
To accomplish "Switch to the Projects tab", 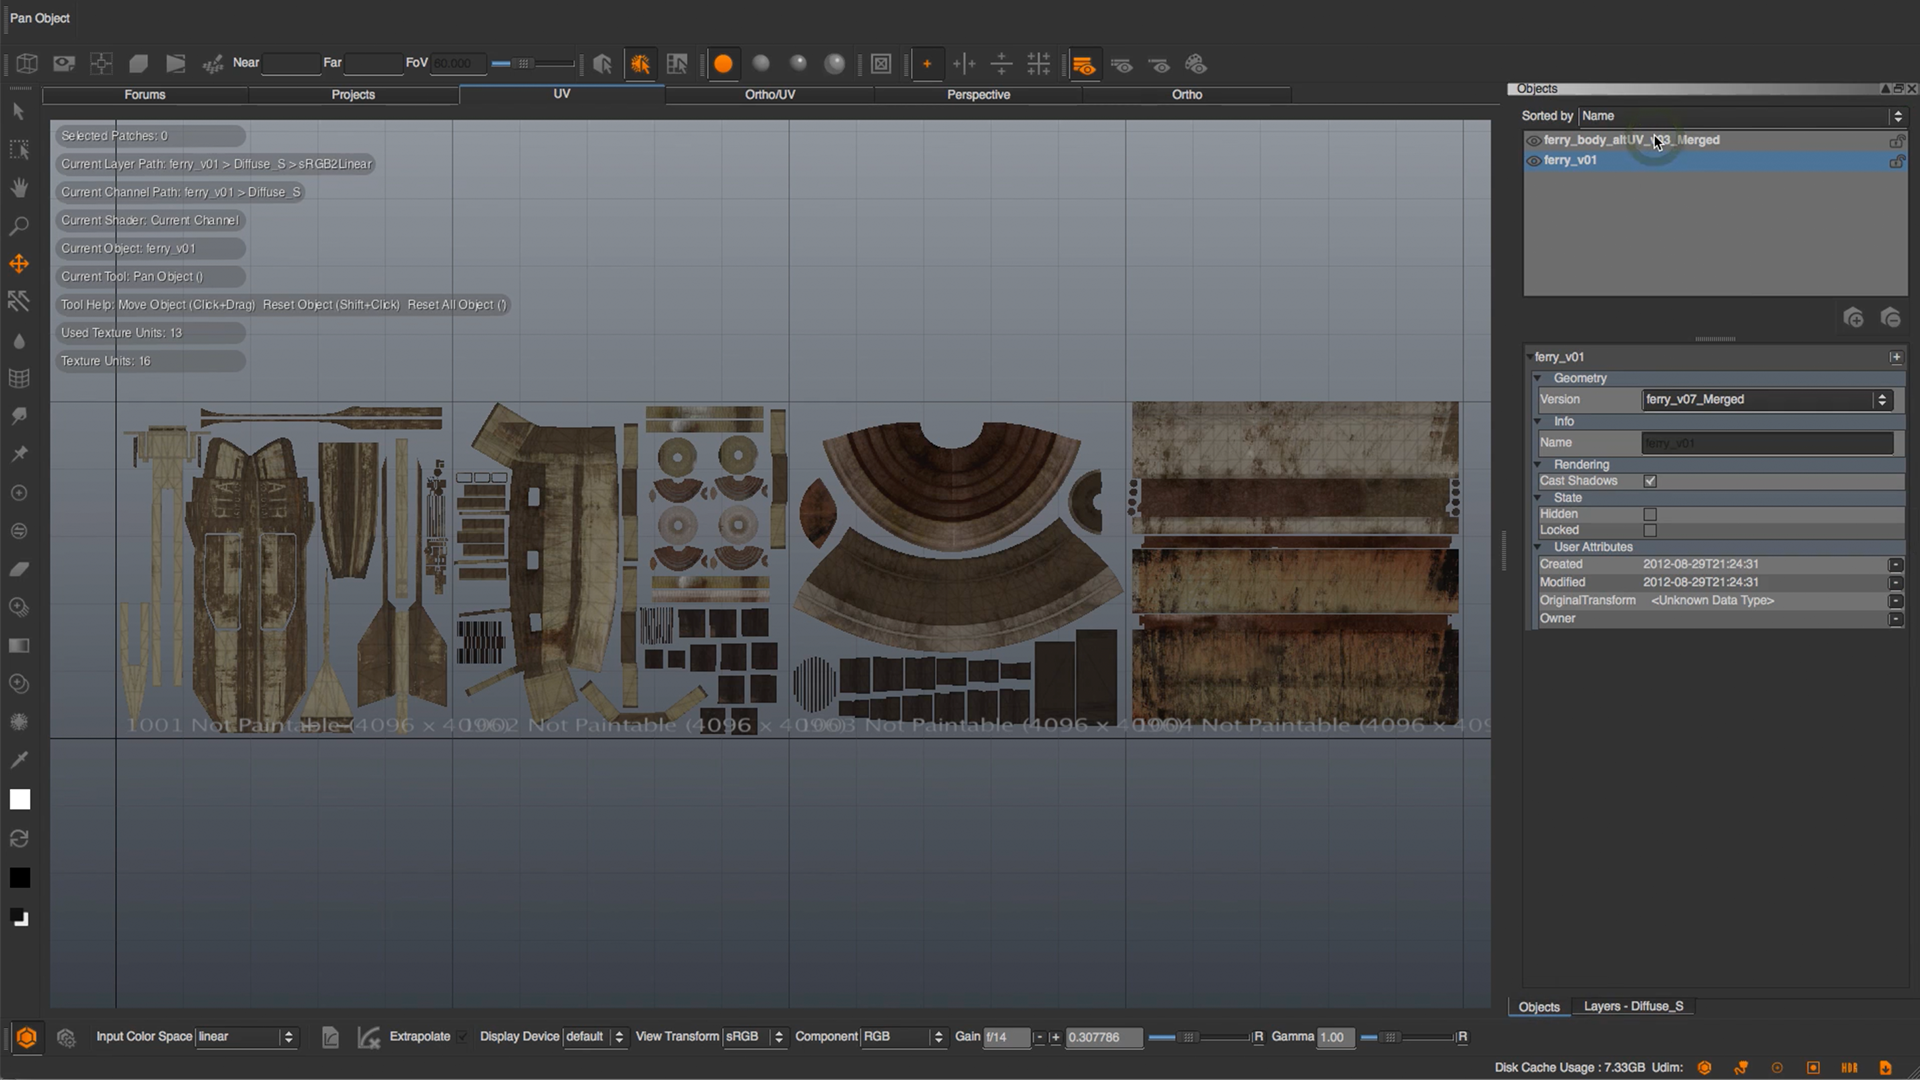I will point(353,95).
